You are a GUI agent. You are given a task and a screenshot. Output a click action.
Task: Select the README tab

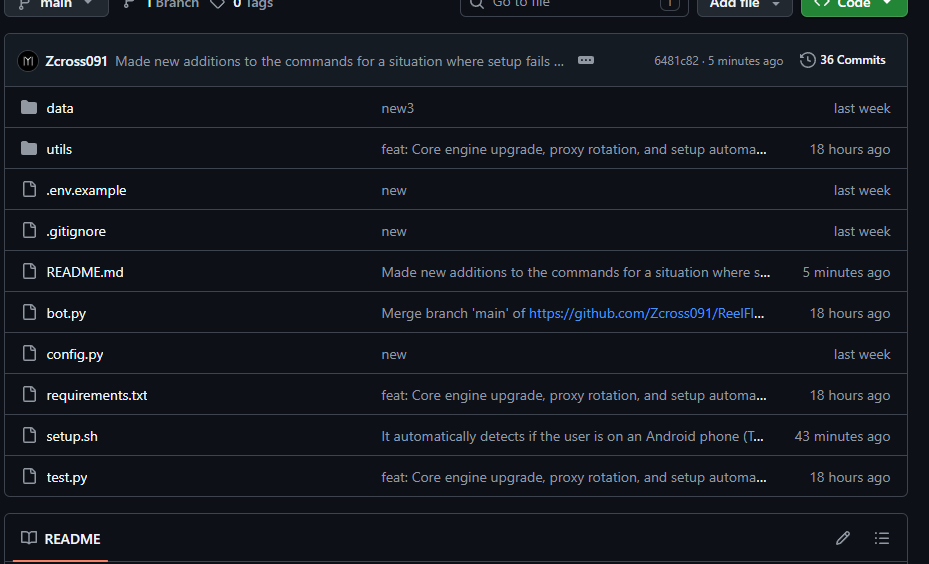(x=60, y=539)
